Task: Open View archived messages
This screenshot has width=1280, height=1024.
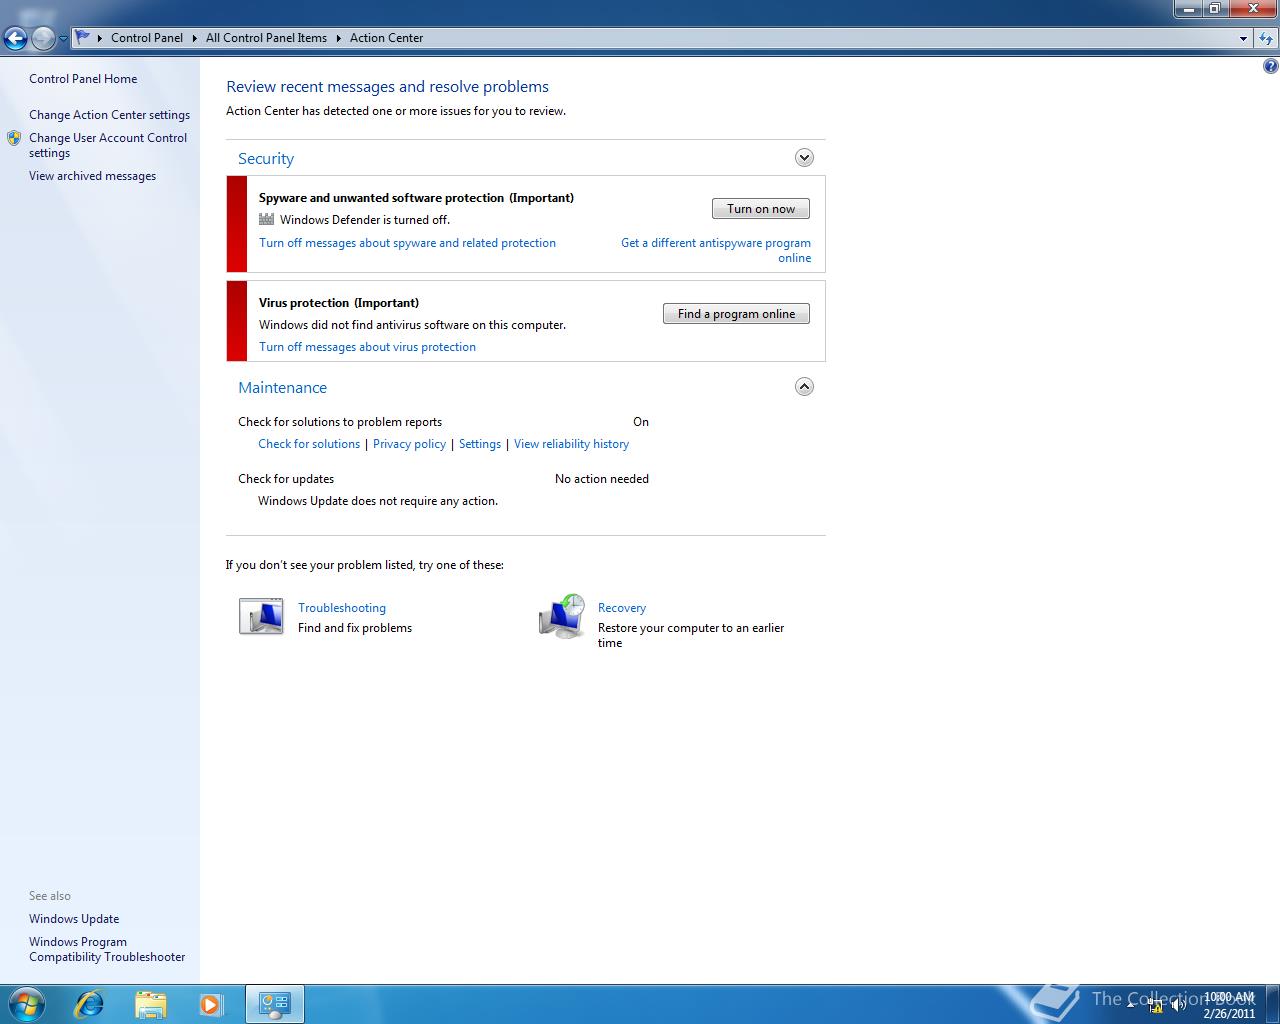Action: [92, 176]
